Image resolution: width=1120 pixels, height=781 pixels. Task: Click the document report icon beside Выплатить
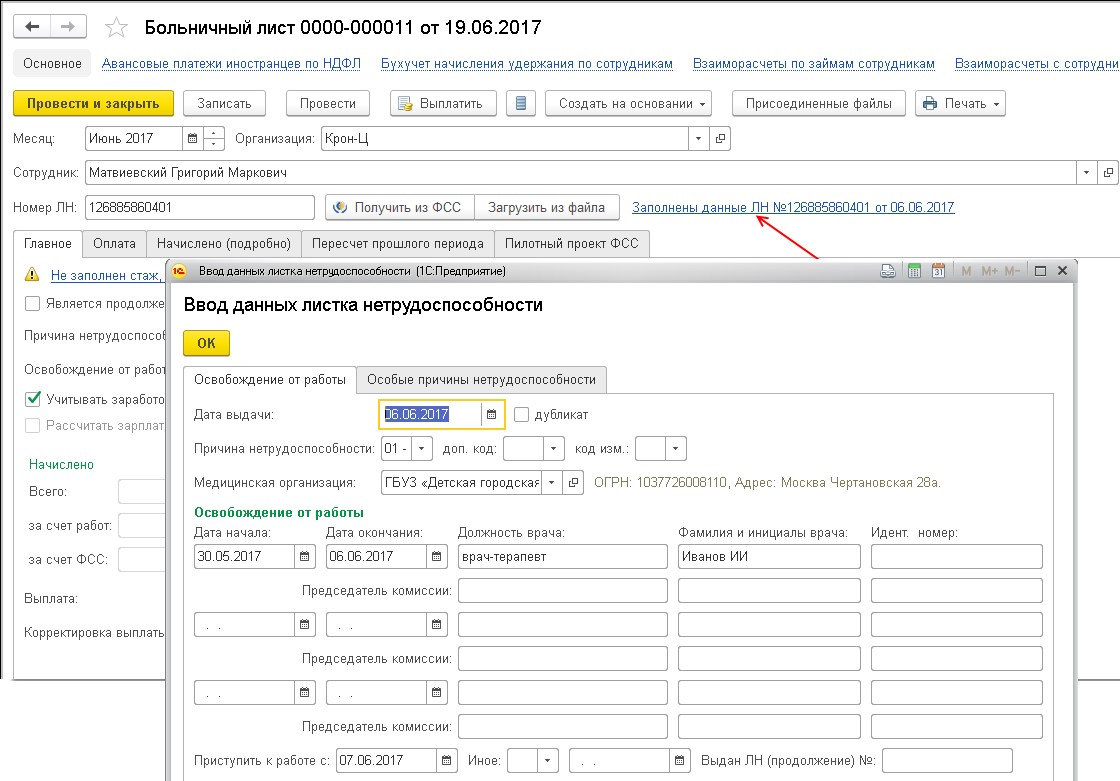point(520,103)
